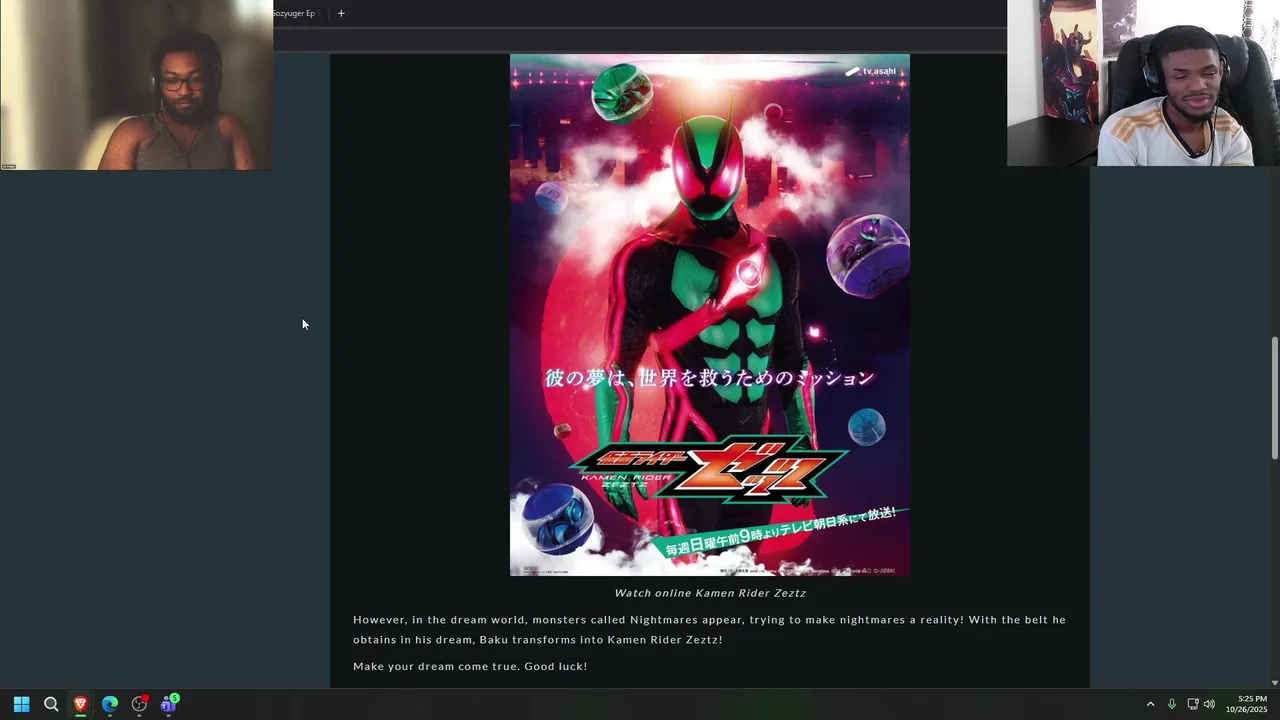Click the caption 'Watch online Kamen Rider Zeztz'

tap(710, 593)
